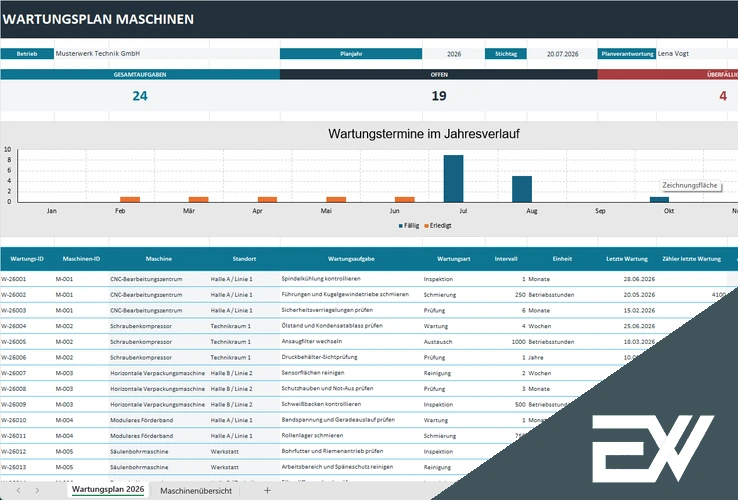Select task Rollenlager schmieren
This screenshot has height=500, width=738.
(x=351, y=436)
